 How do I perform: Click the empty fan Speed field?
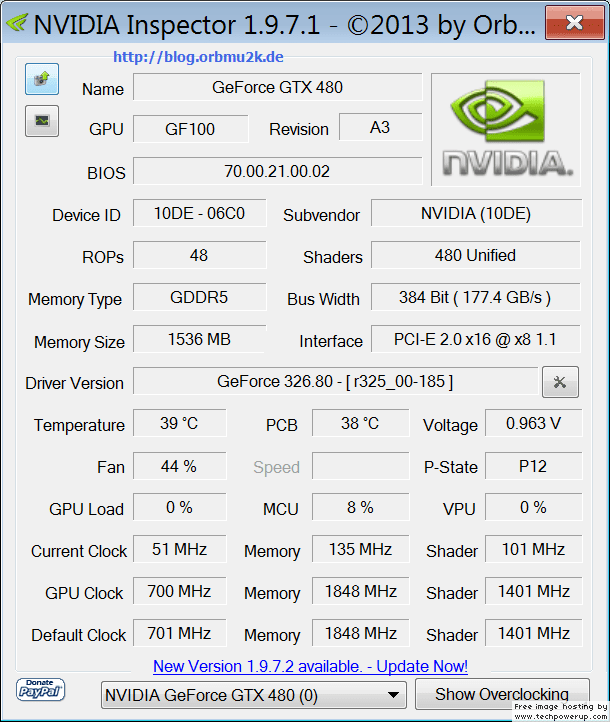(360, 466)
